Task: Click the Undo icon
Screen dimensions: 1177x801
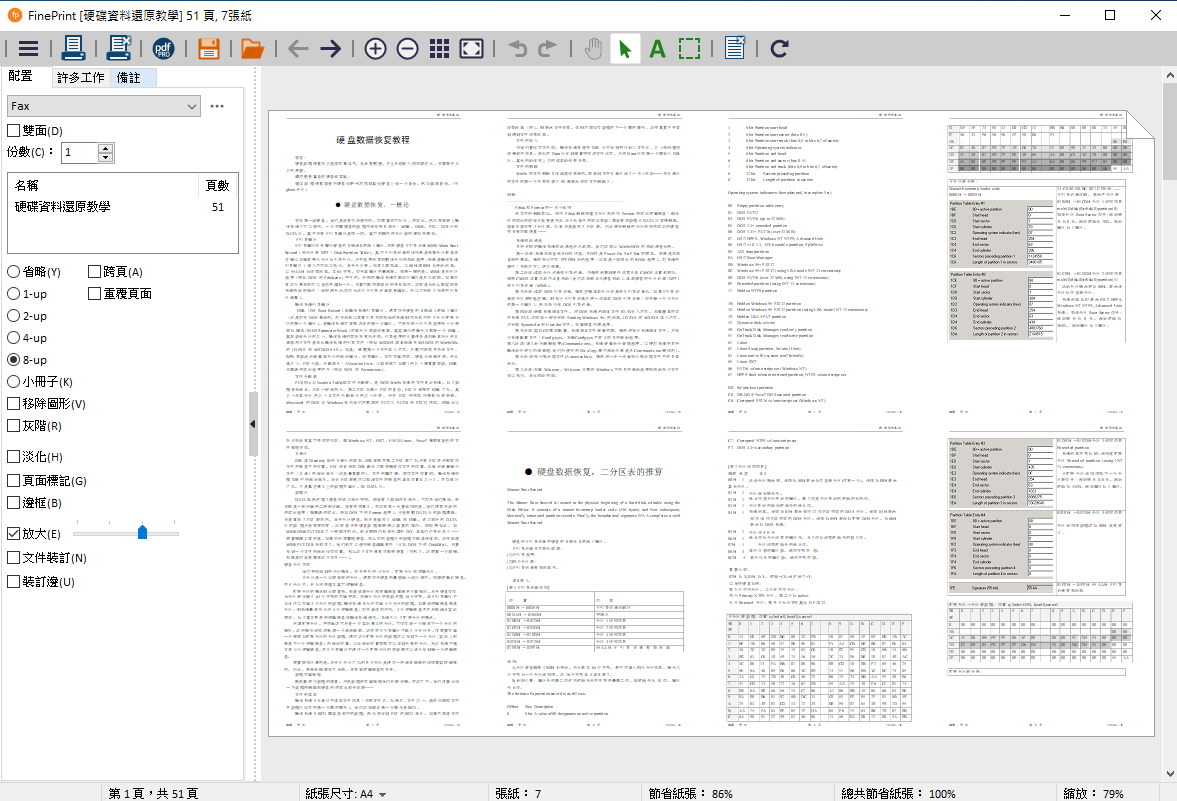Action: (517, 49)
